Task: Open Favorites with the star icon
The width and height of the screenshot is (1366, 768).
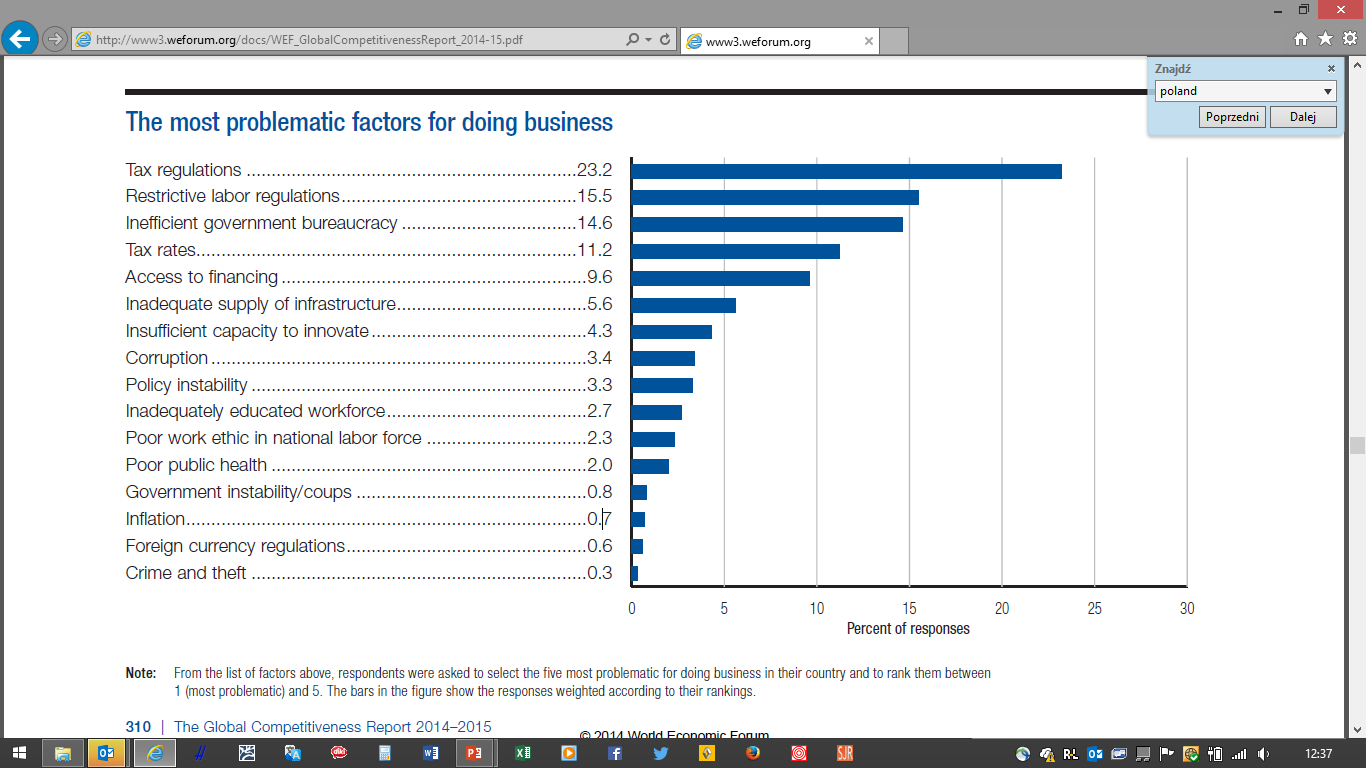Action: tap(1325, 39)
